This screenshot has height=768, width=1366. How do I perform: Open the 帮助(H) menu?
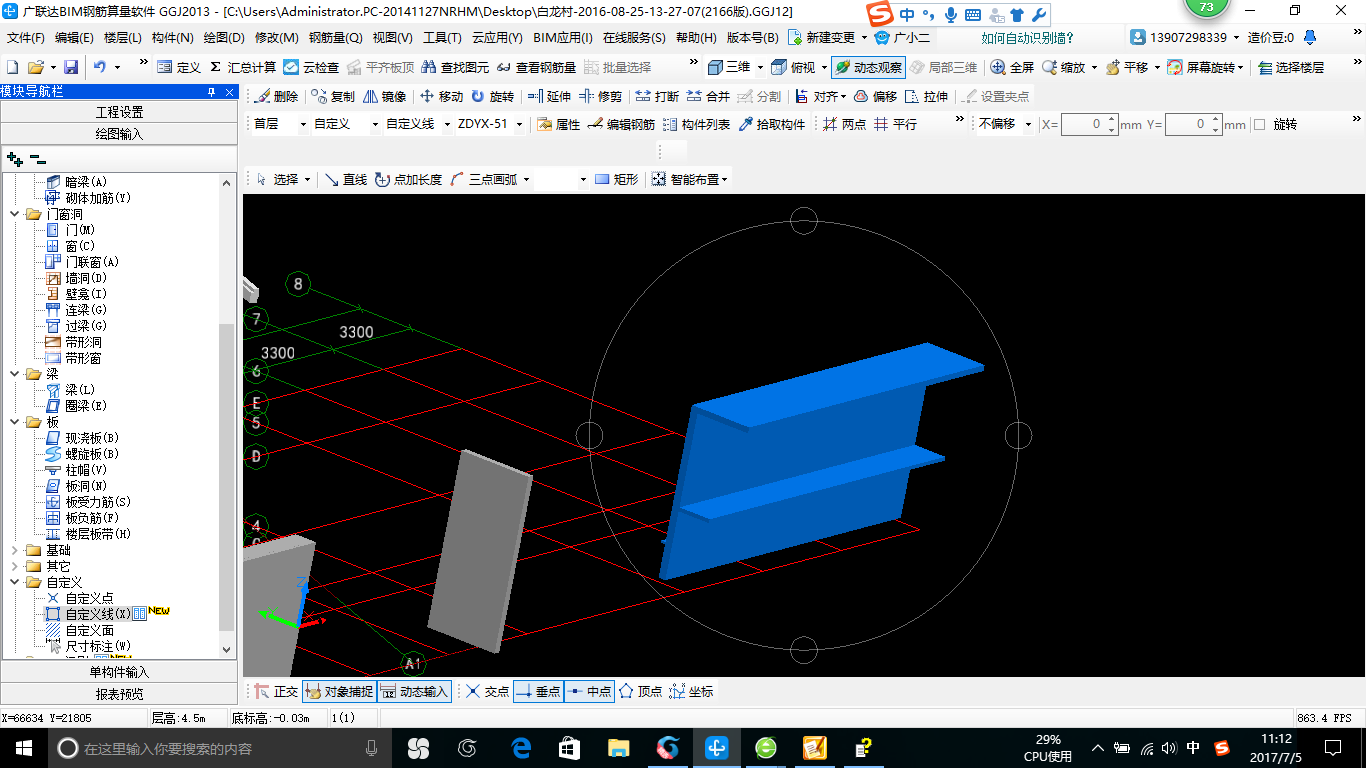(x=696, y=38)
